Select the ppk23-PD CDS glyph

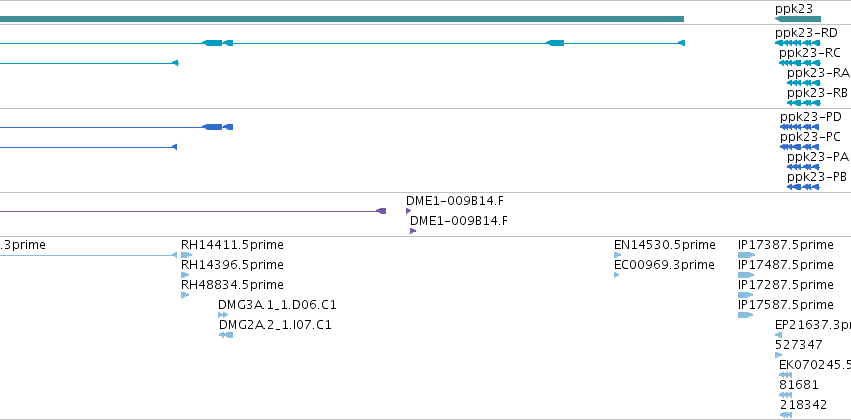tap(799, 127)
